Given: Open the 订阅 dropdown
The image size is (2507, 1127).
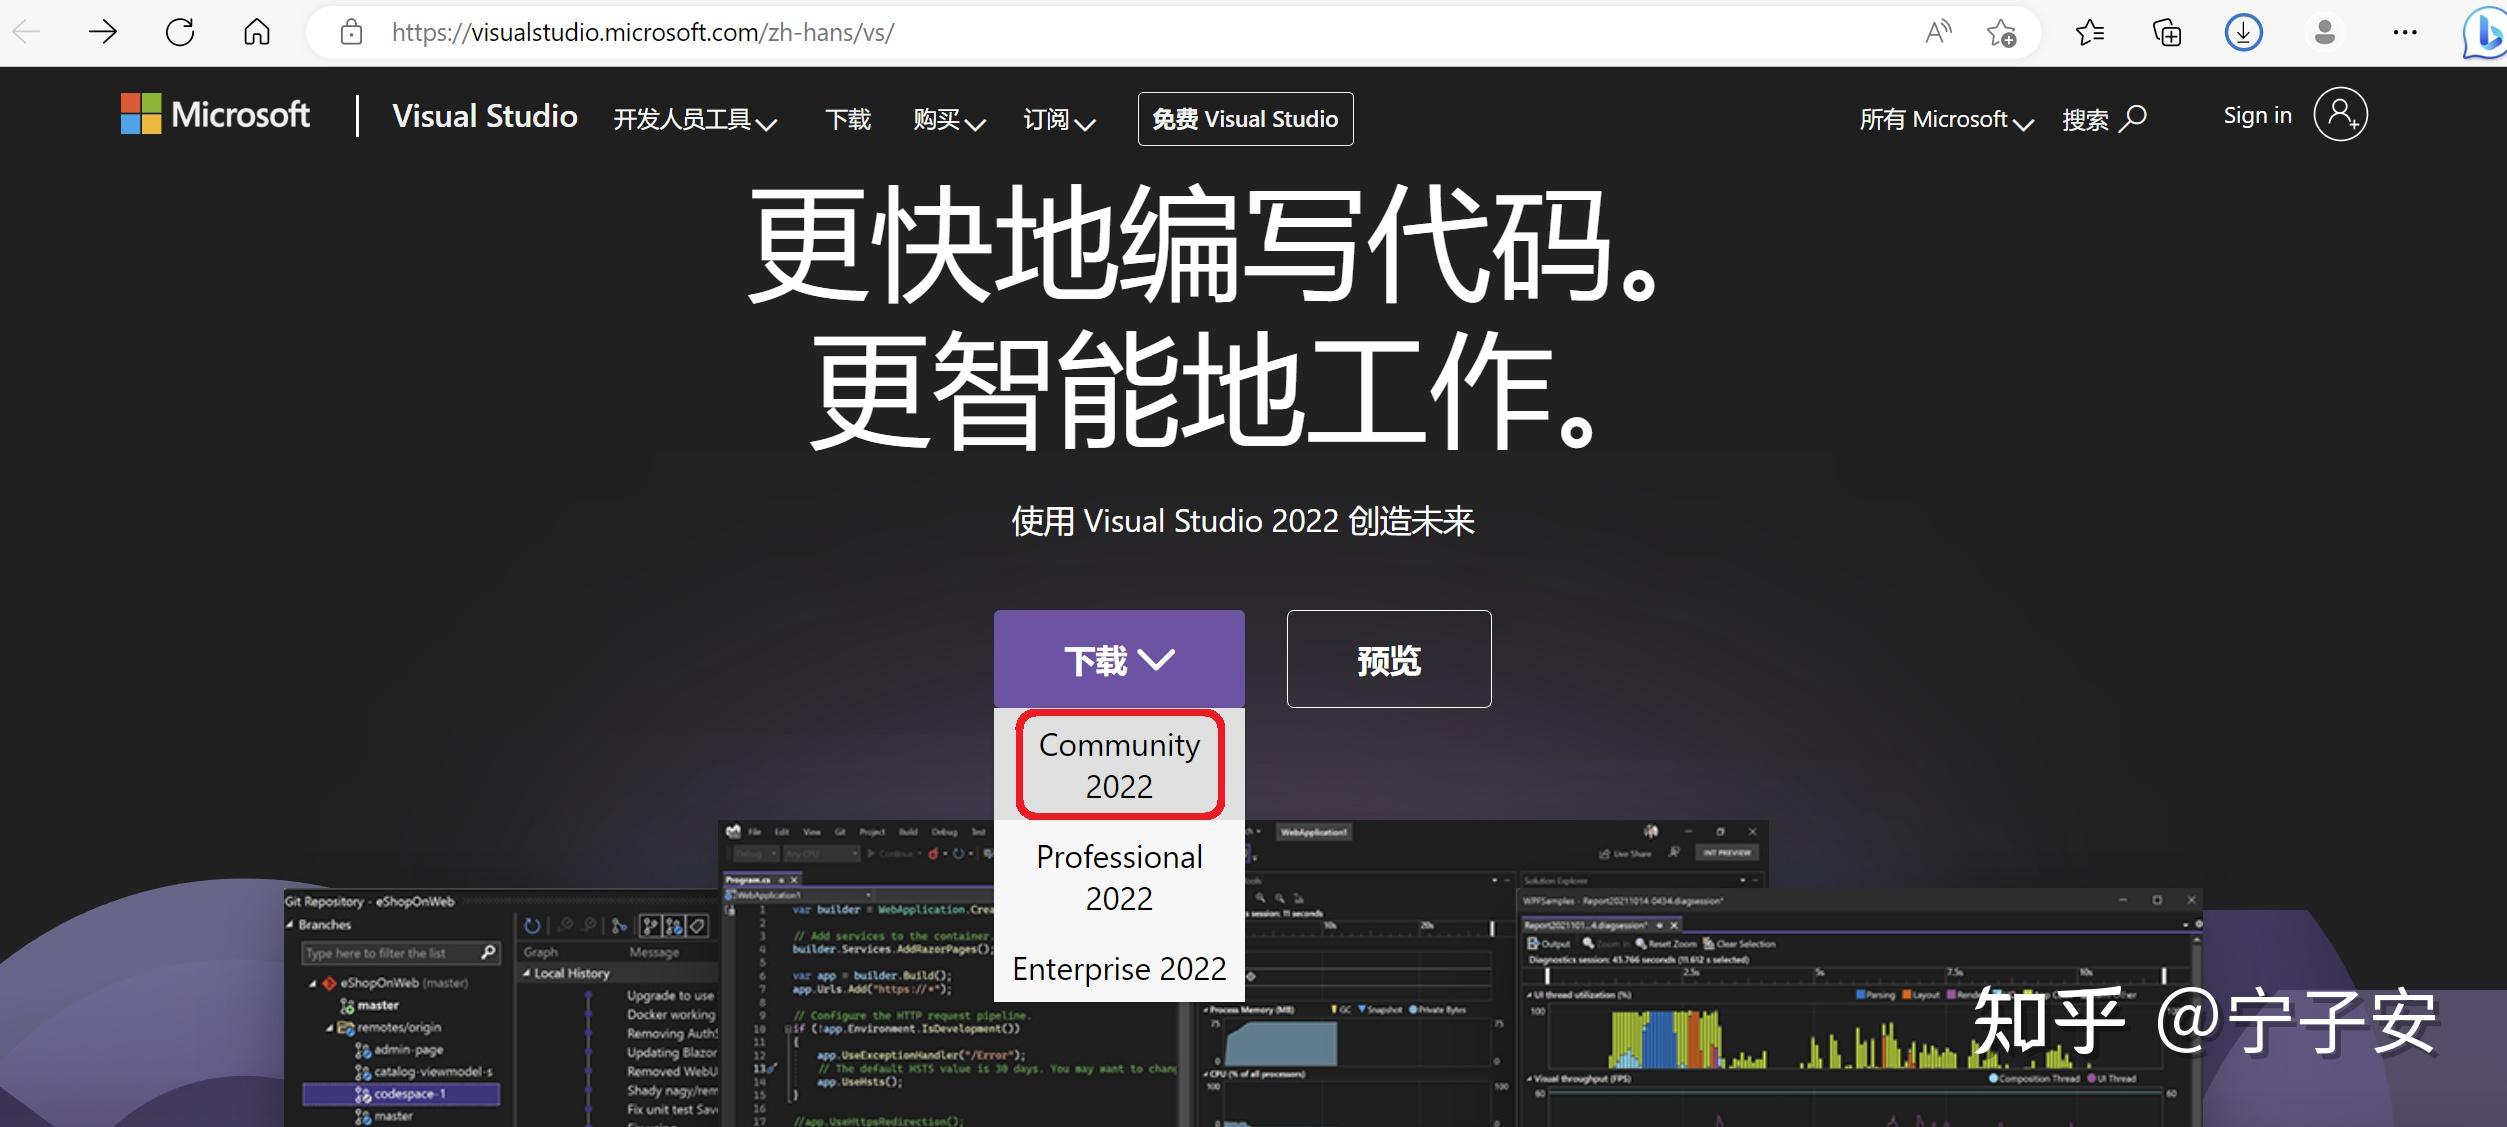Looking at the screenshot, I should (x=1057, y=119).
